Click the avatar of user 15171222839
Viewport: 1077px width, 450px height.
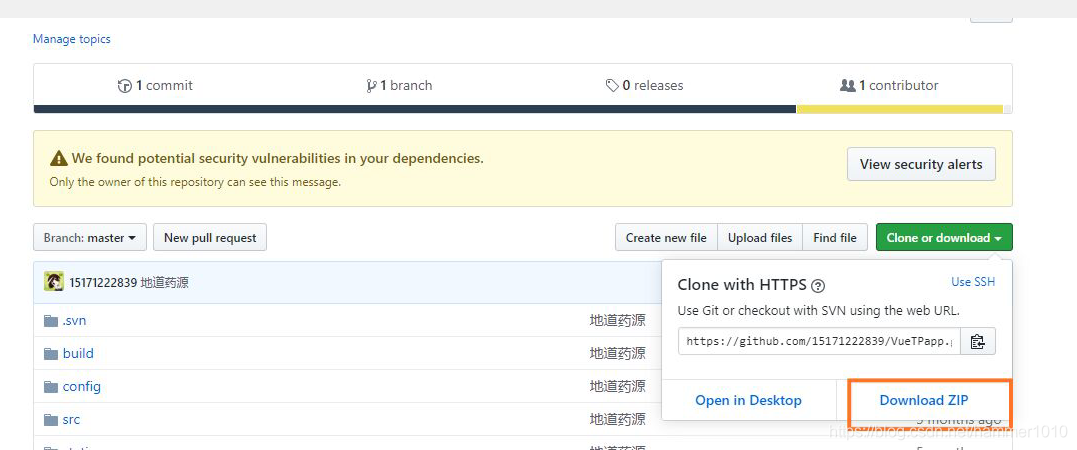pos(54,282)
